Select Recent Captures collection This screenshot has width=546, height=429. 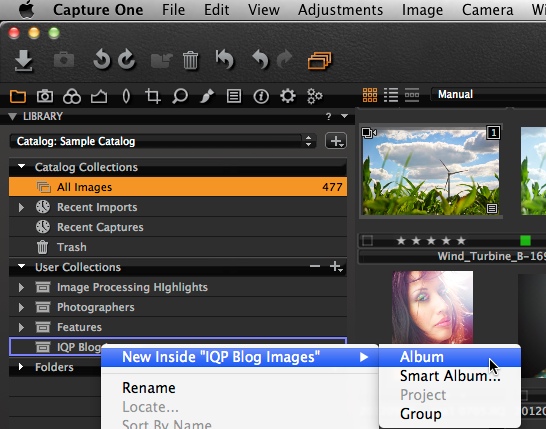(178, 227)
